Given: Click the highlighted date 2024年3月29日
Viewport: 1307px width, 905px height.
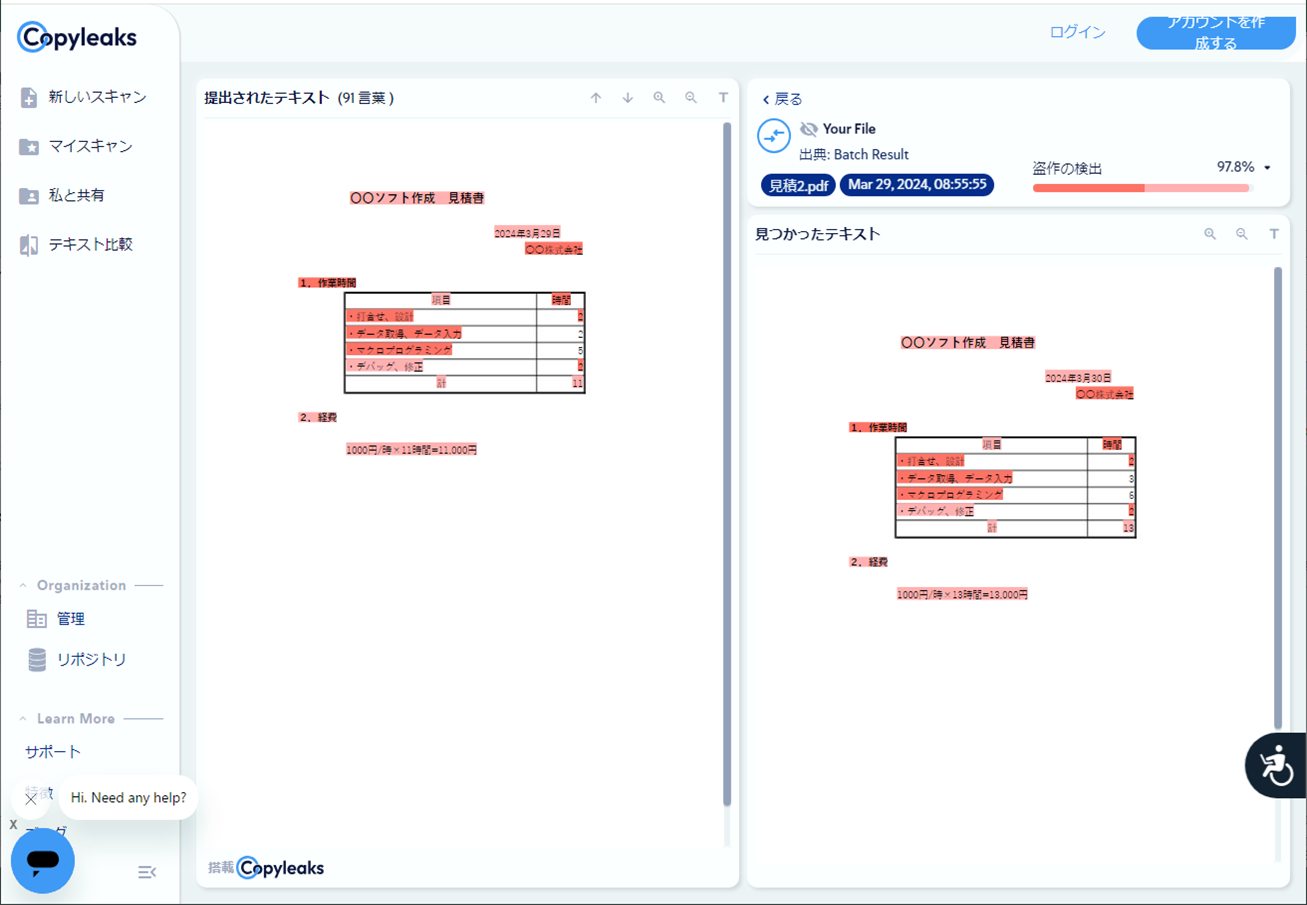Looking at the screenshot, I should pyautogui.click(x=527, y=233).
